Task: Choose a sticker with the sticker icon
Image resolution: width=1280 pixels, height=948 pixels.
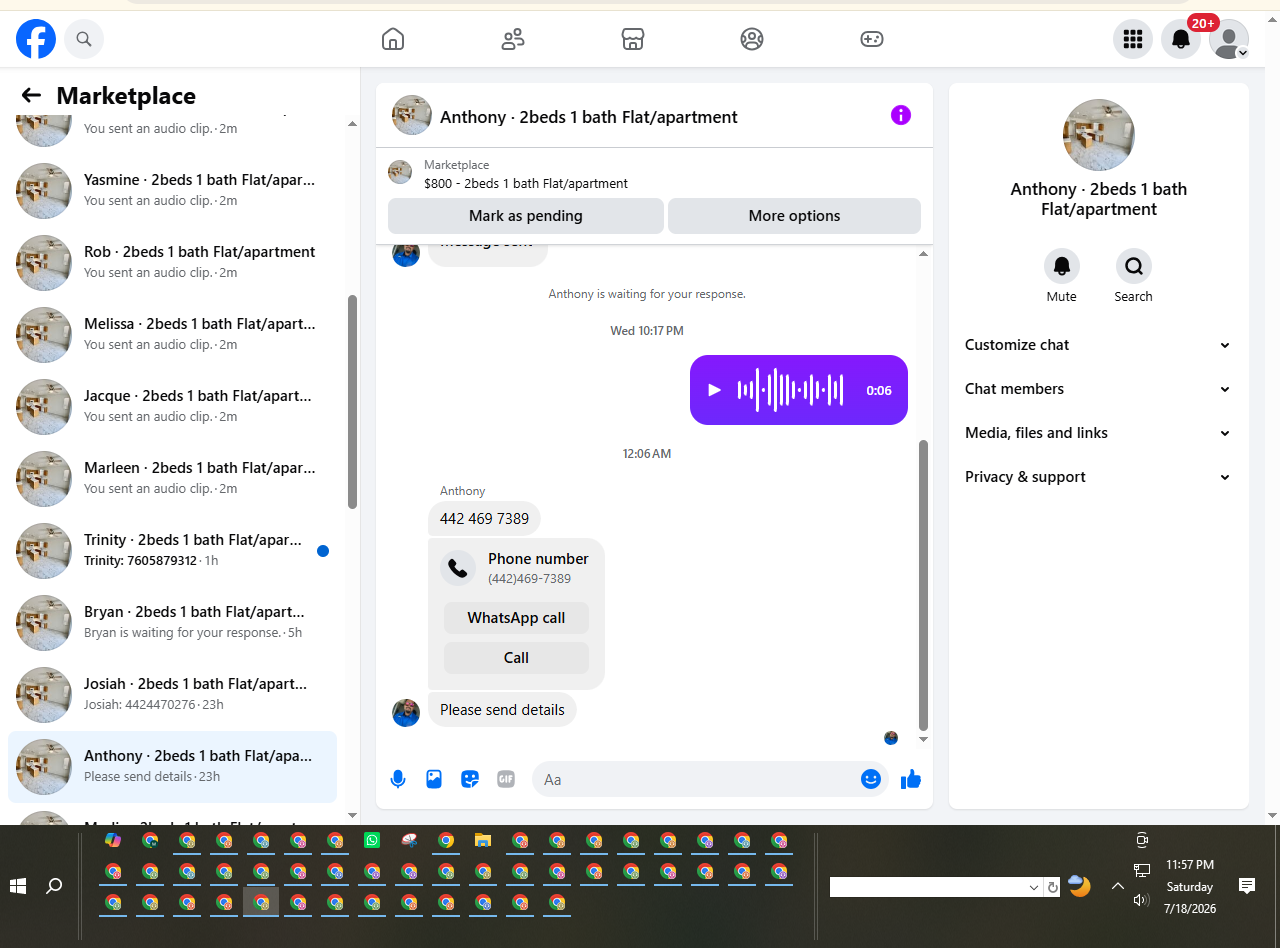Action: [x=470, y=779]
